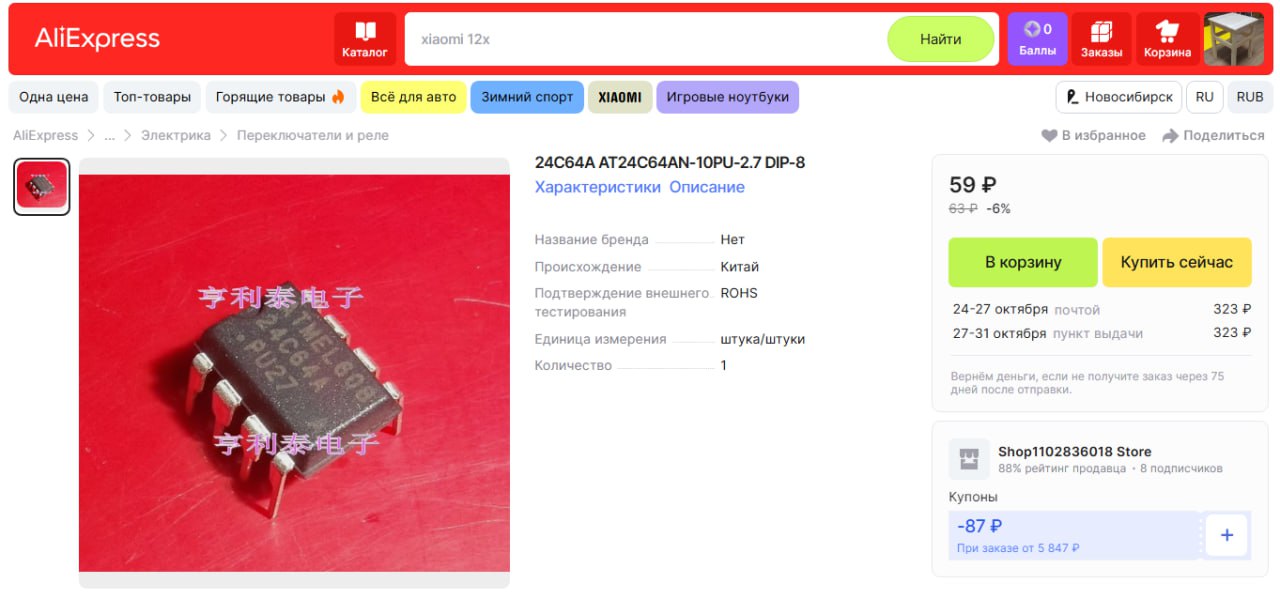Expand the collapsed breadcrumb ellipsis
Viewport: 1280px width, 599px height.
pyautogui.click(x=109, y=135)
